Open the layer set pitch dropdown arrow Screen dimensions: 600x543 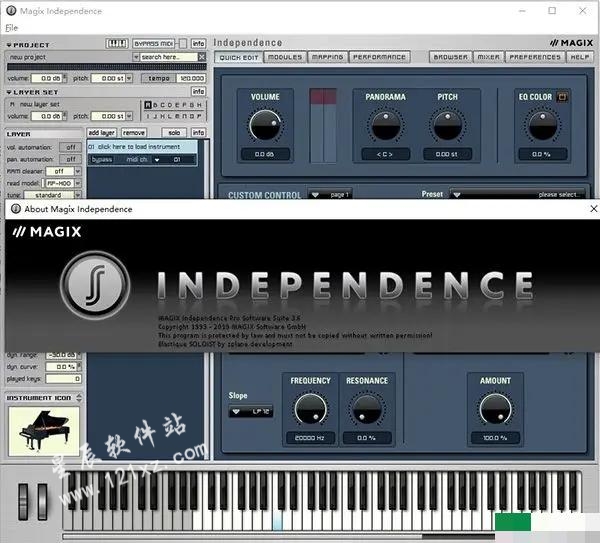(129, 116)
